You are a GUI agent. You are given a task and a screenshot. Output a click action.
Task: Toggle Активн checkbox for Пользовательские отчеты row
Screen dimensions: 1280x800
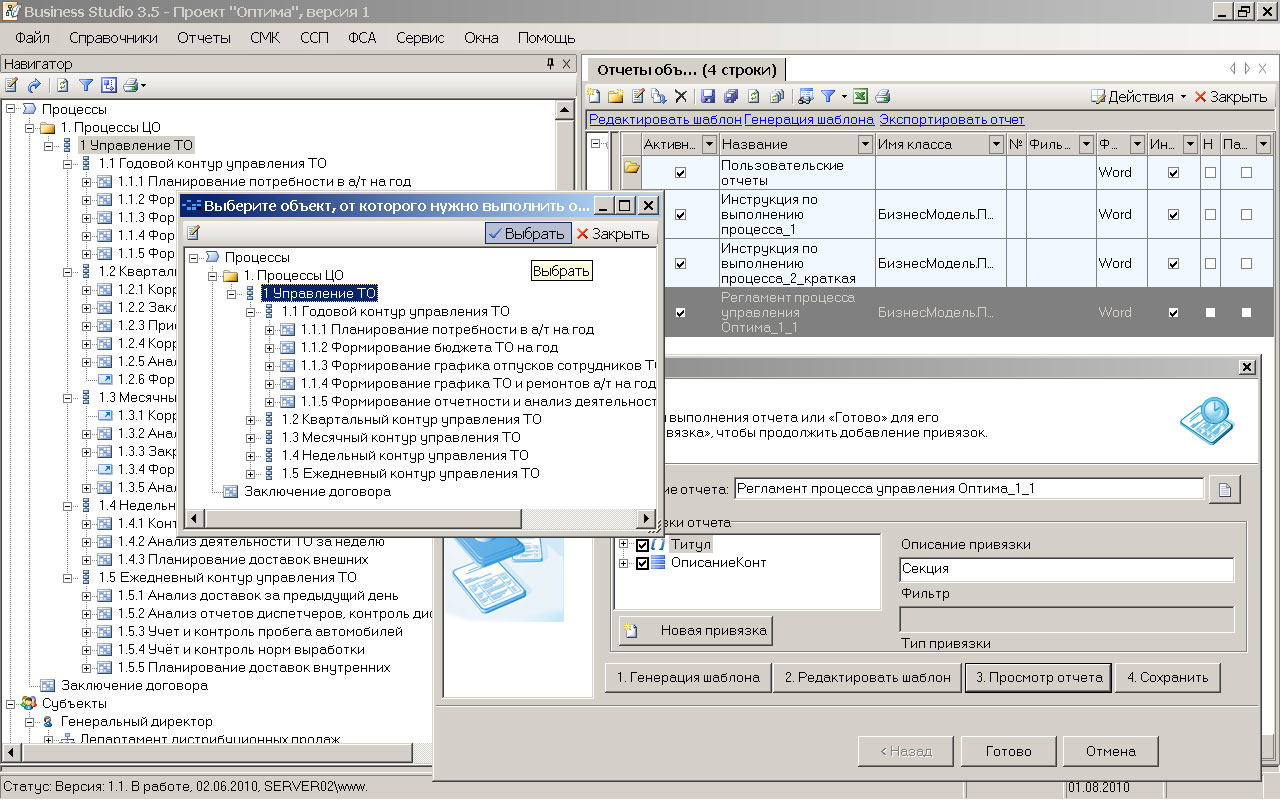[681, 173]
